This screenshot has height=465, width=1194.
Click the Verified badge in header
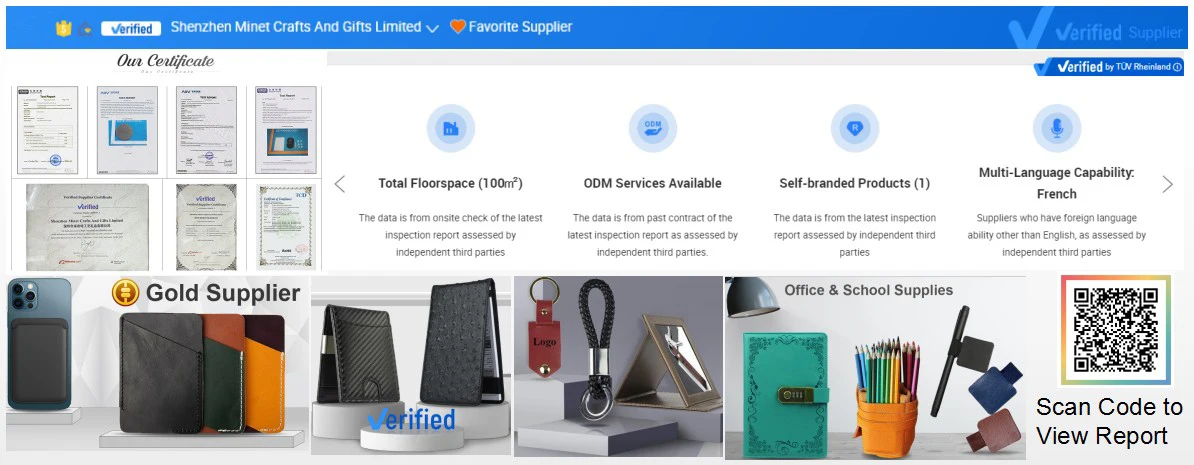click(131, 28)
